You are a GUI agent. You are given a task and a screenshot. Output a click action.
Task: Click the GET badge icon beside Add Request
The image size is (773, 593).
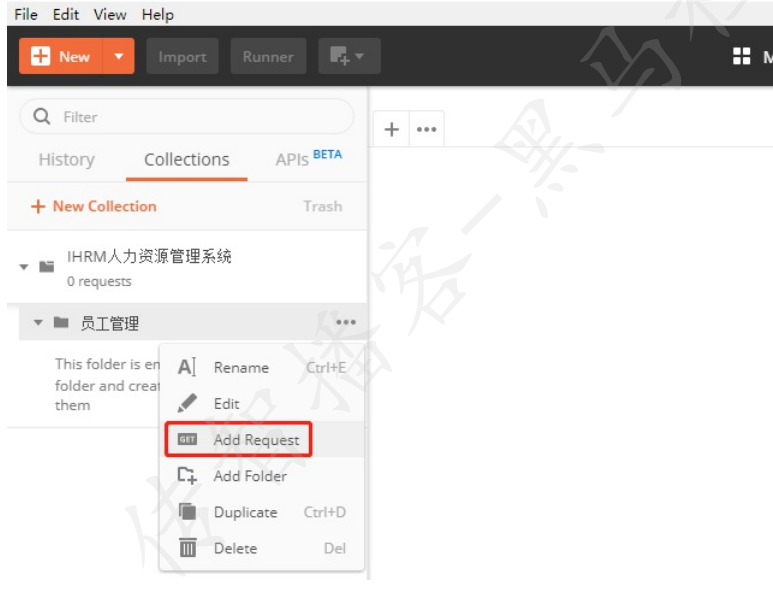[187, 439]
